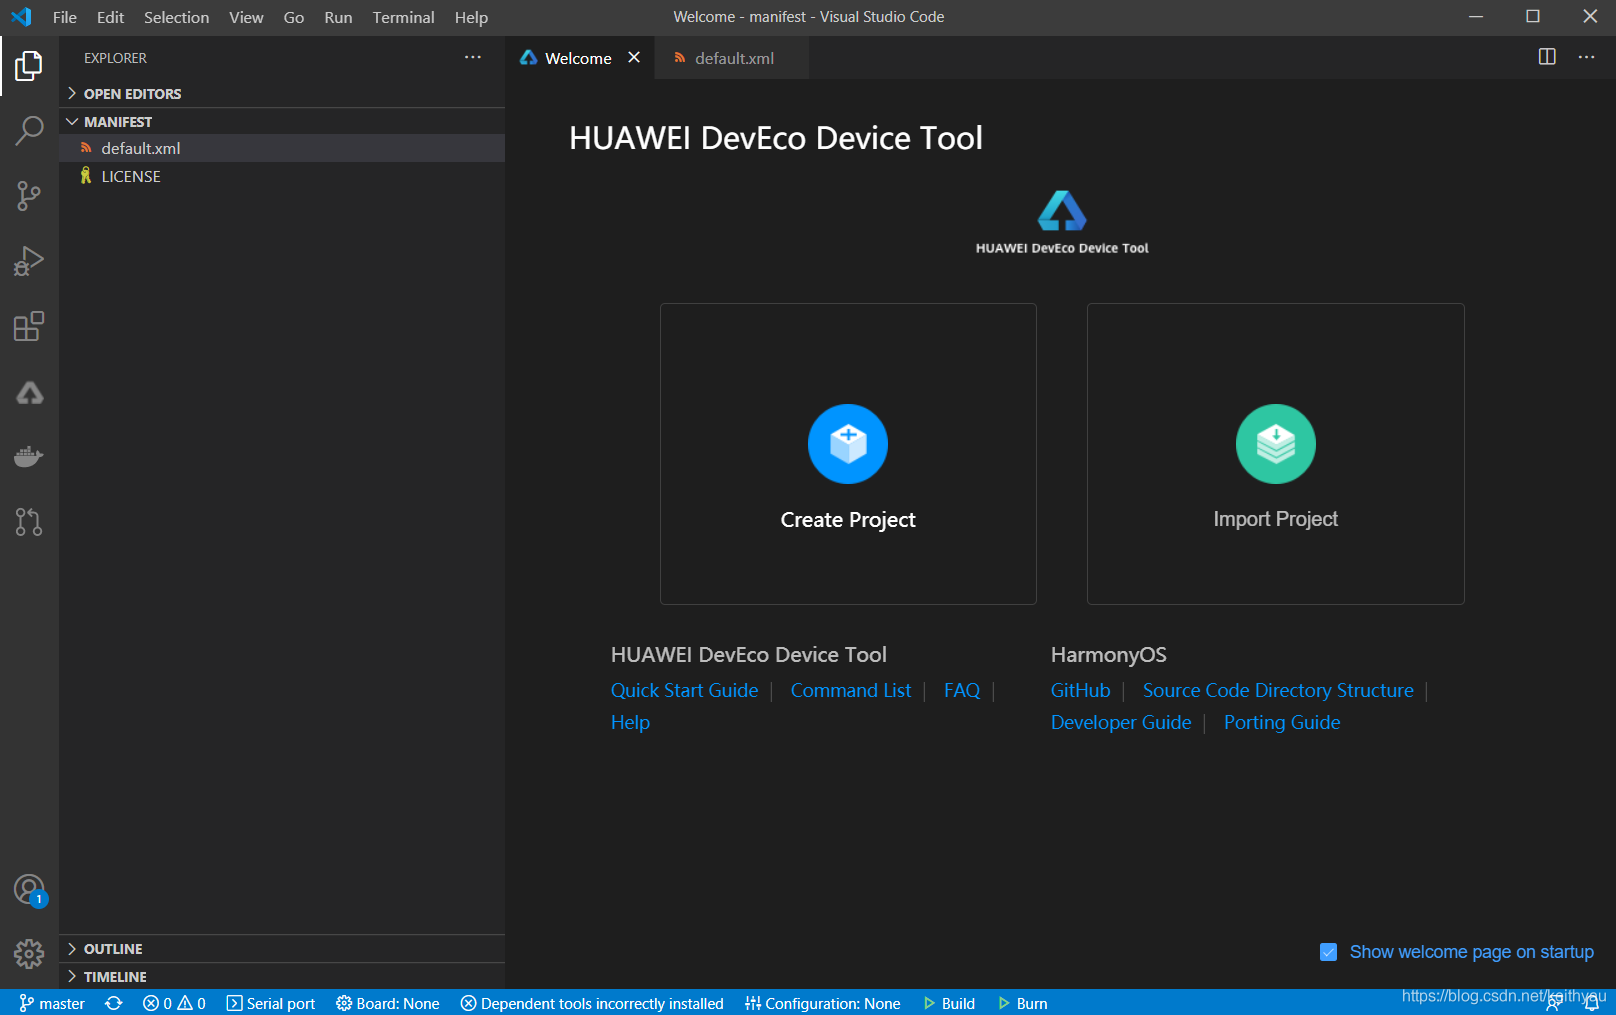Open the Developer Guide link
The image size is (1616, 1015).
[x=1121, y=722]
